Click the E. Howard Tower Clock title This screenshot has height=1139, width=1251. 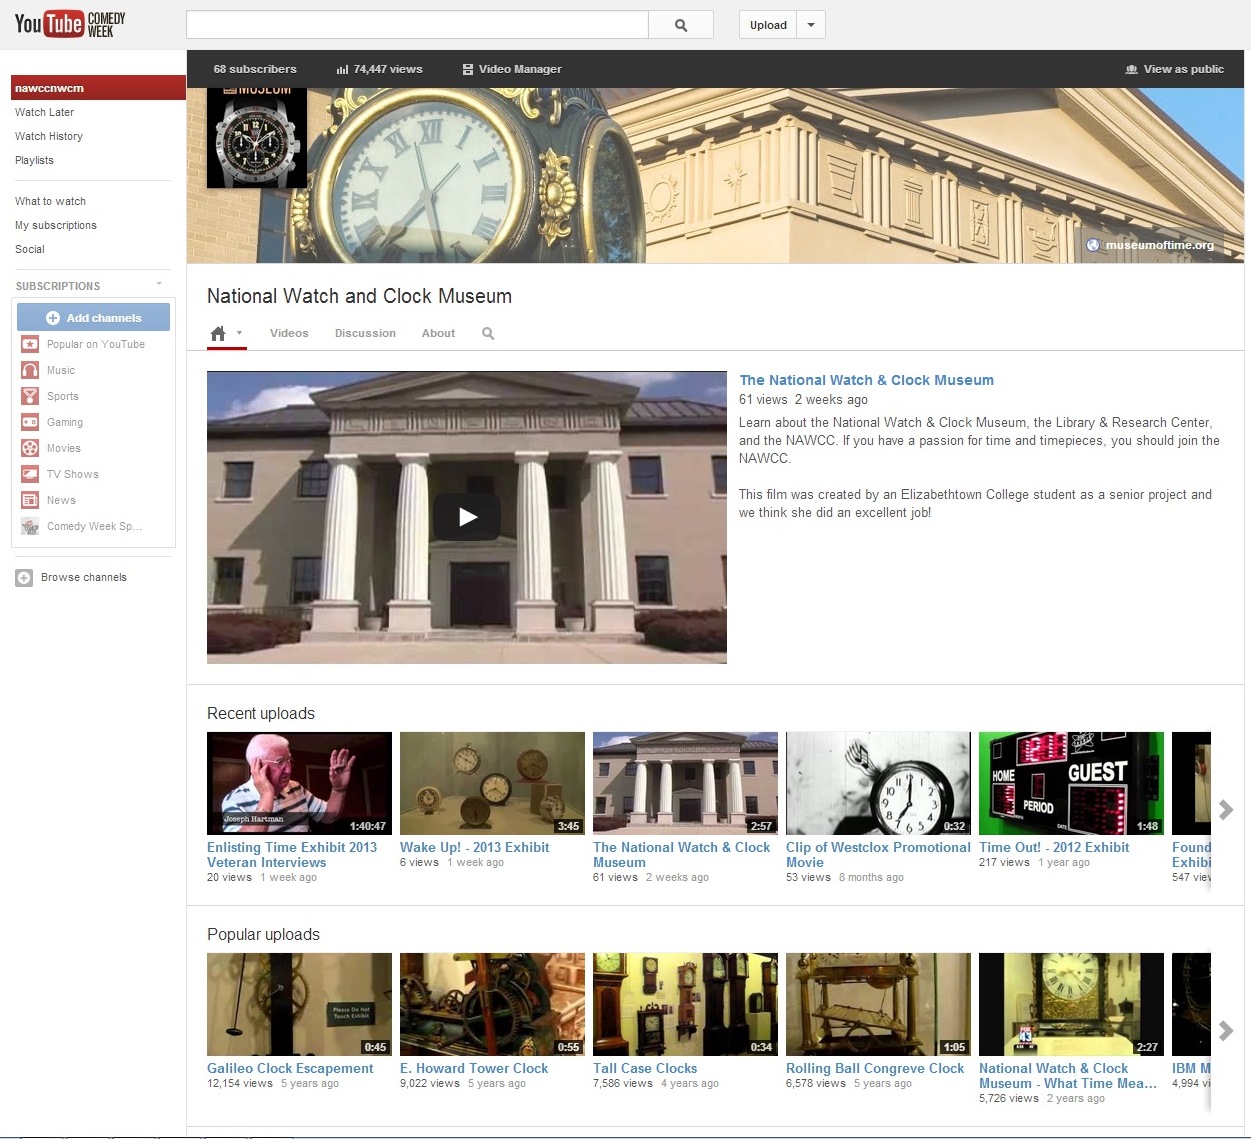point(474,1068)
